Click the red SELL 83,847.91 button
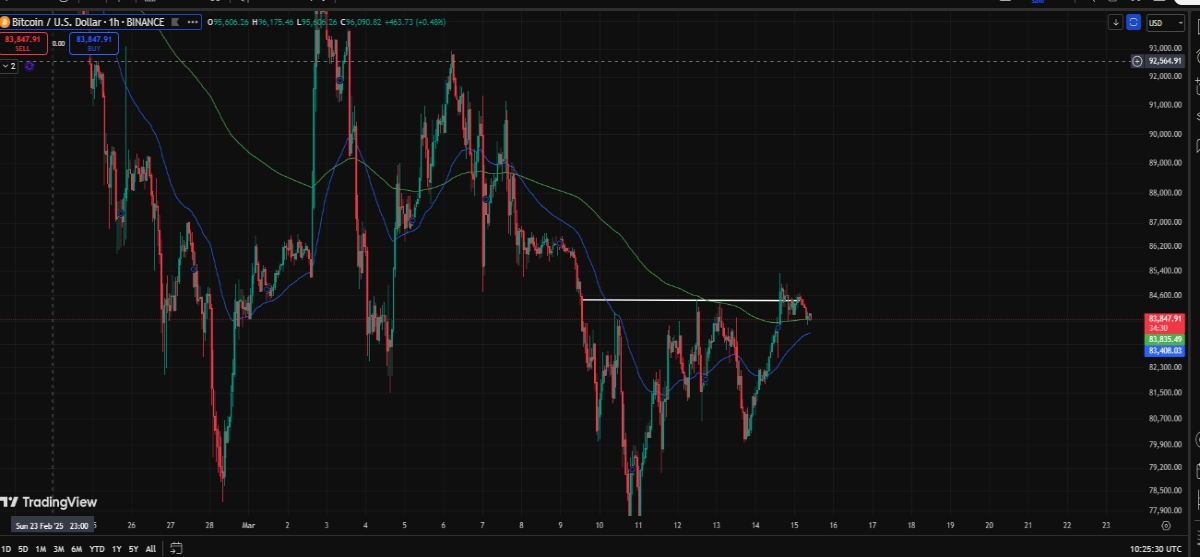This screenshot has width=1200, height=557. pyautogui.click(x=24, y=43)
